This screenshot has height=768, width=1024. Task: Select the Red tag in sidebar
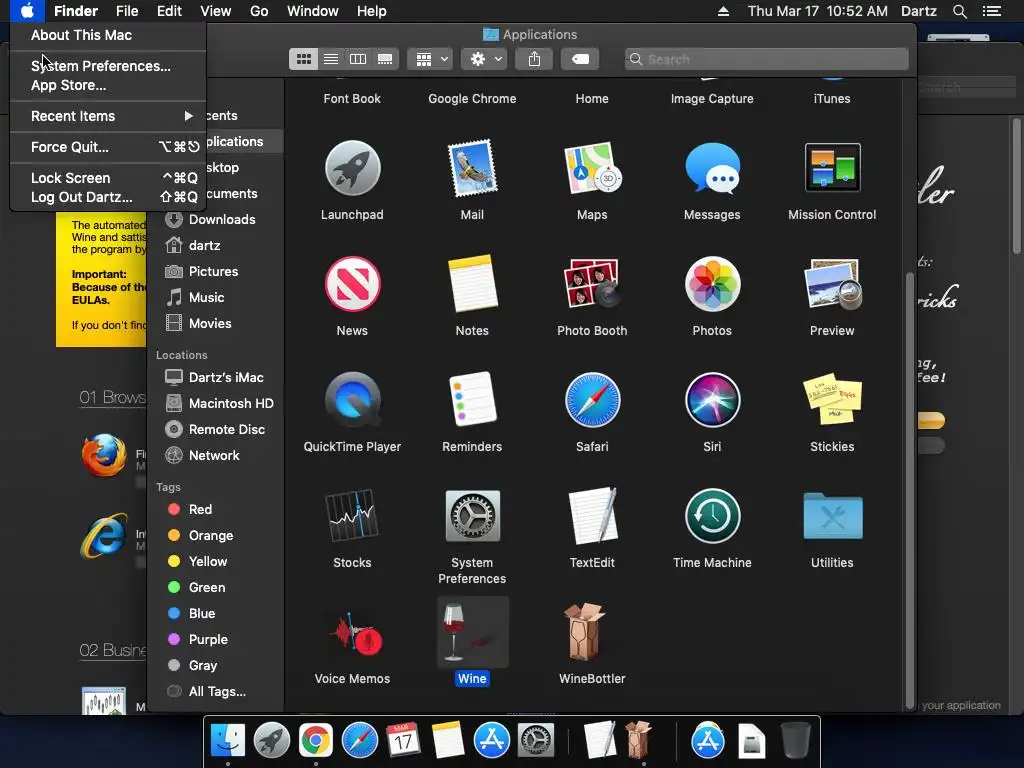[216, 509]
